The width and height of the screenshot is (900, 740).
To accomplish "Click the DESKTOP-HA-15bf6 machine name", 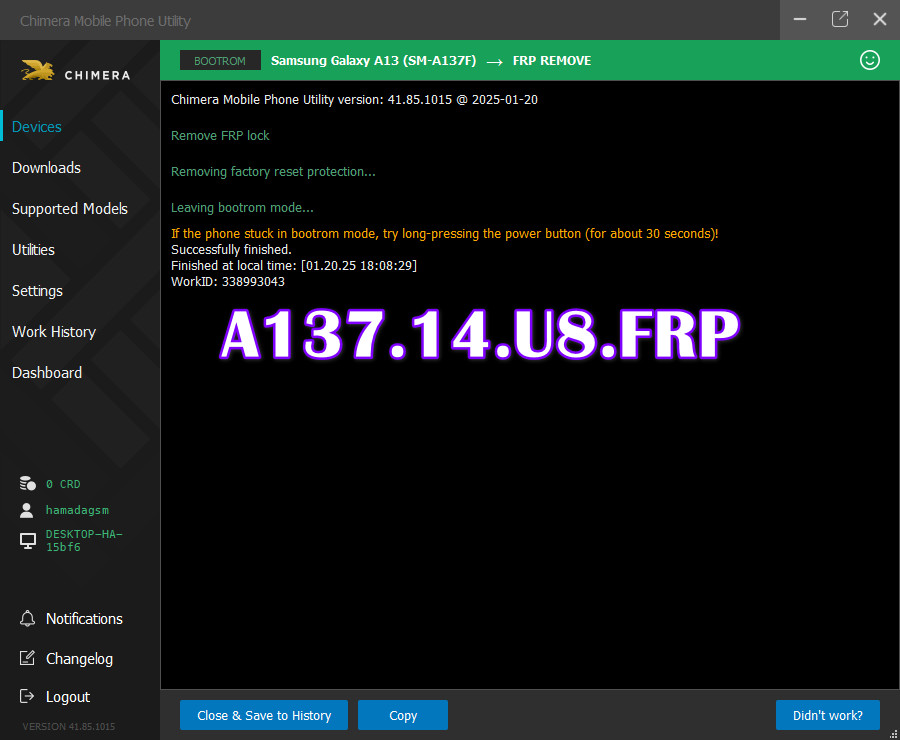I will coord(84,541).
